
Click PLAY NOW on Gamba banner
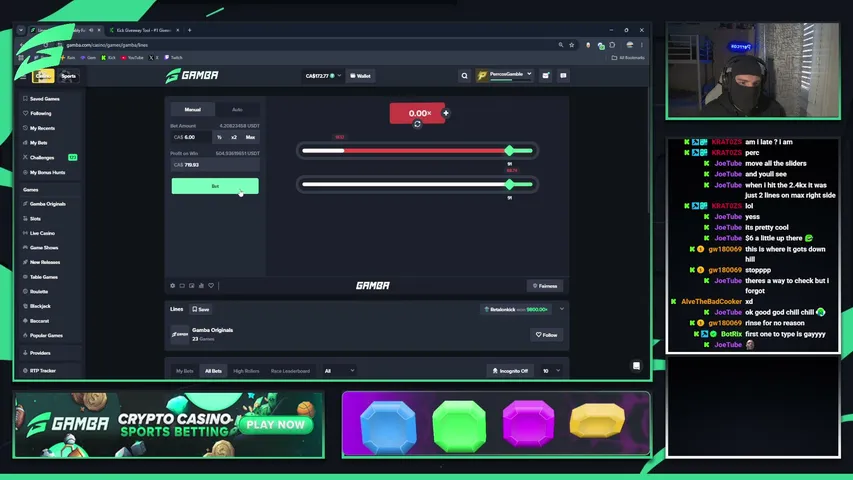coord(276,425)
